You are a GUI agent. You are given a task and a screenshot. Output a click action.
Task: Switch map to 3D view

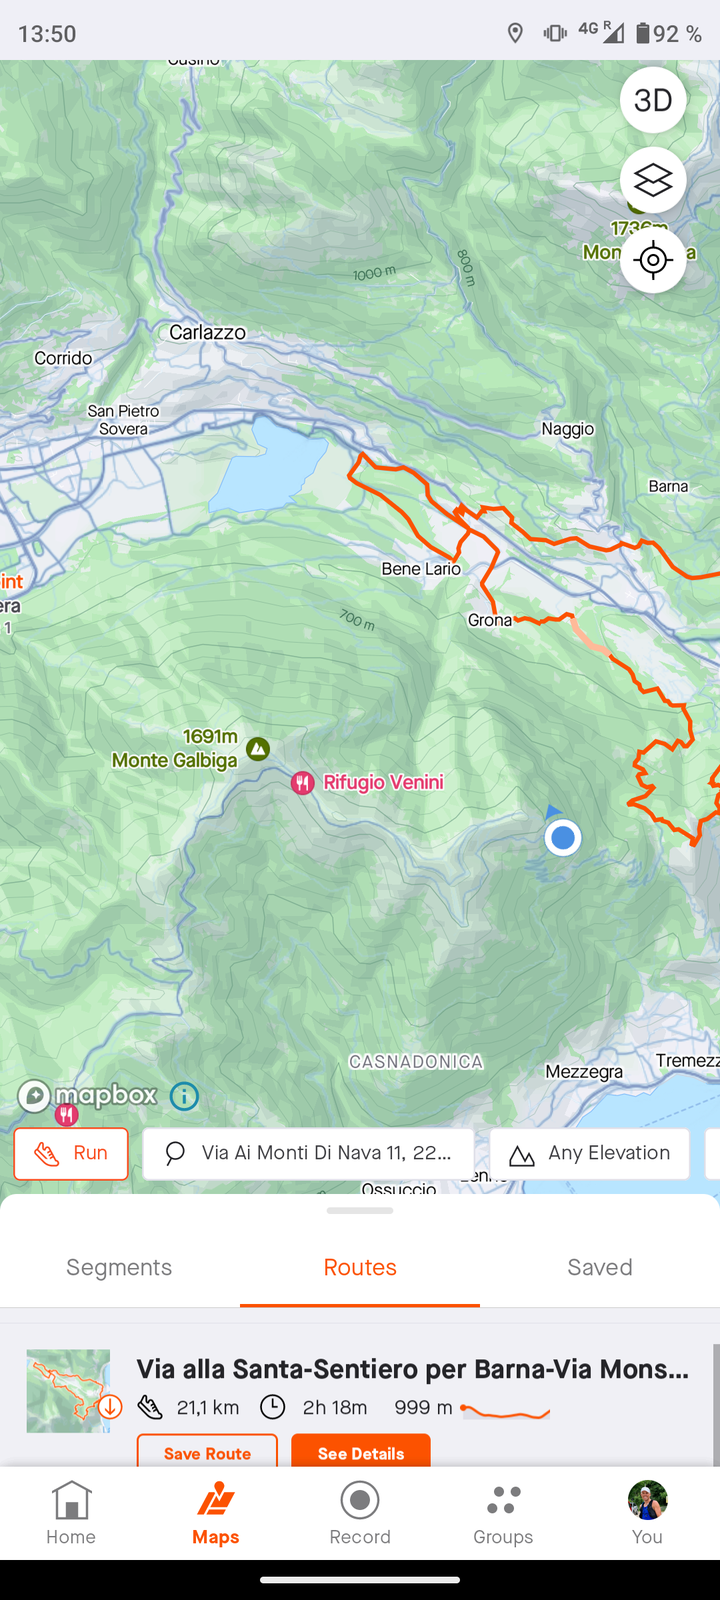[653, 100]
